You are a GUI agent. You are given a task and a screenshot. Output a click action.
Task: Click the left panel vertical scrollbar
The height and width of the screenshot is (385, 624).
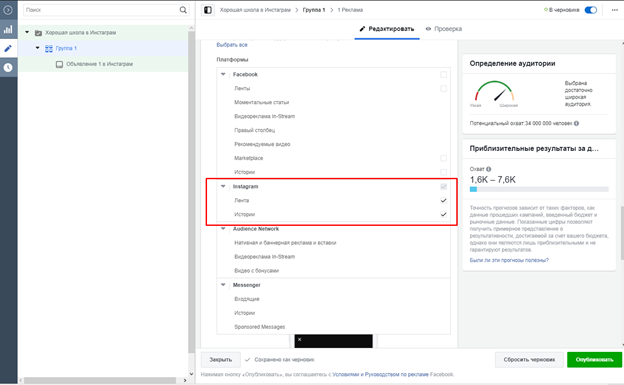(191, 191)
